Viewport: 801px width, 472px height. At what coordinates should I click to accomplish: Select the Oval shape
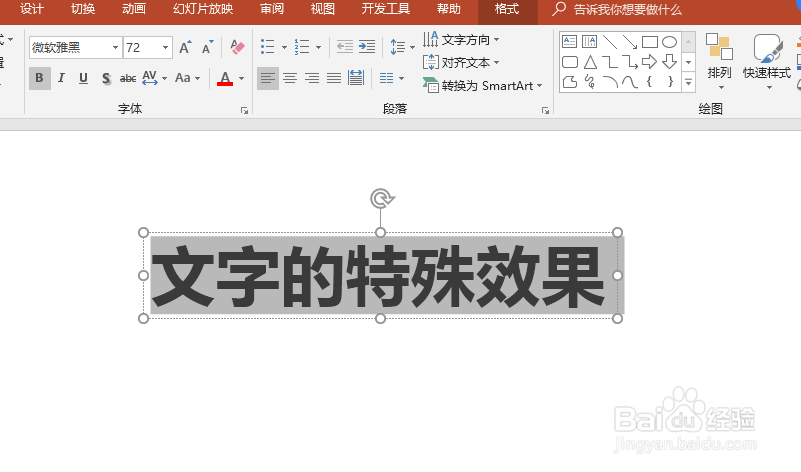click(x=669, y=42)
